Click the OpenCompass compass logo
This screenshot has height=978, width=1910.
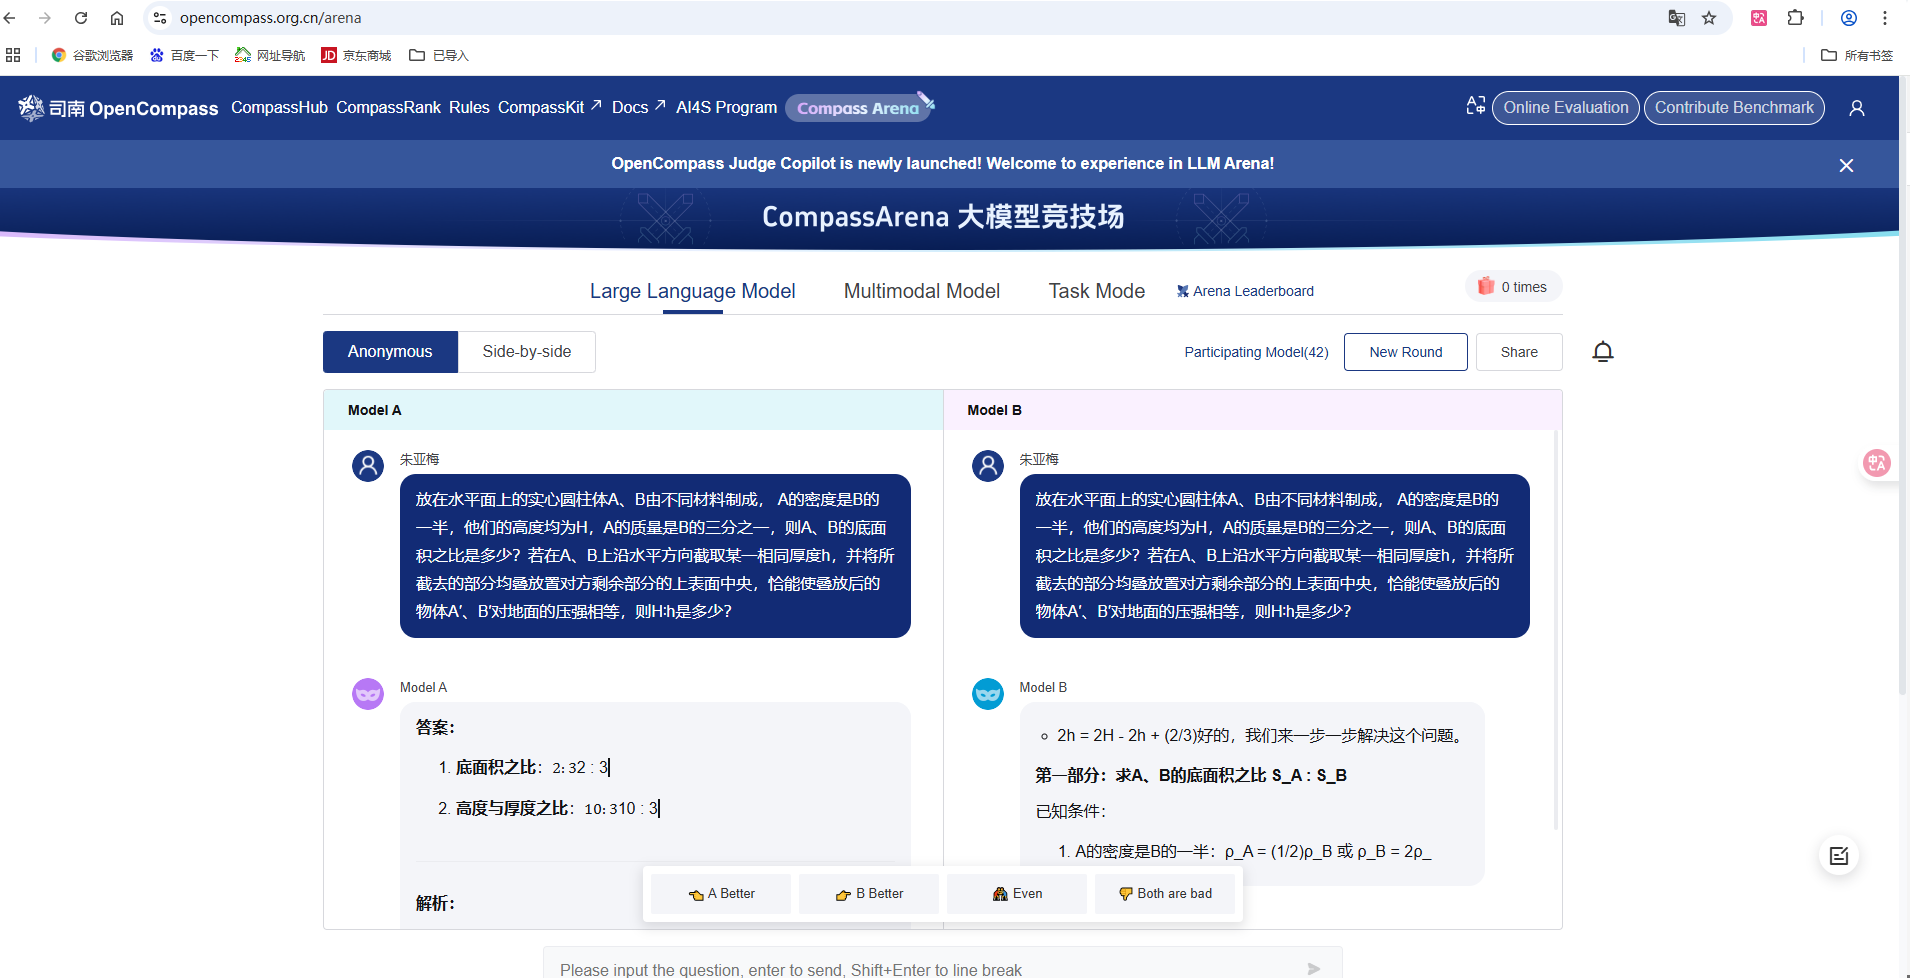click(x=29, y=108)
